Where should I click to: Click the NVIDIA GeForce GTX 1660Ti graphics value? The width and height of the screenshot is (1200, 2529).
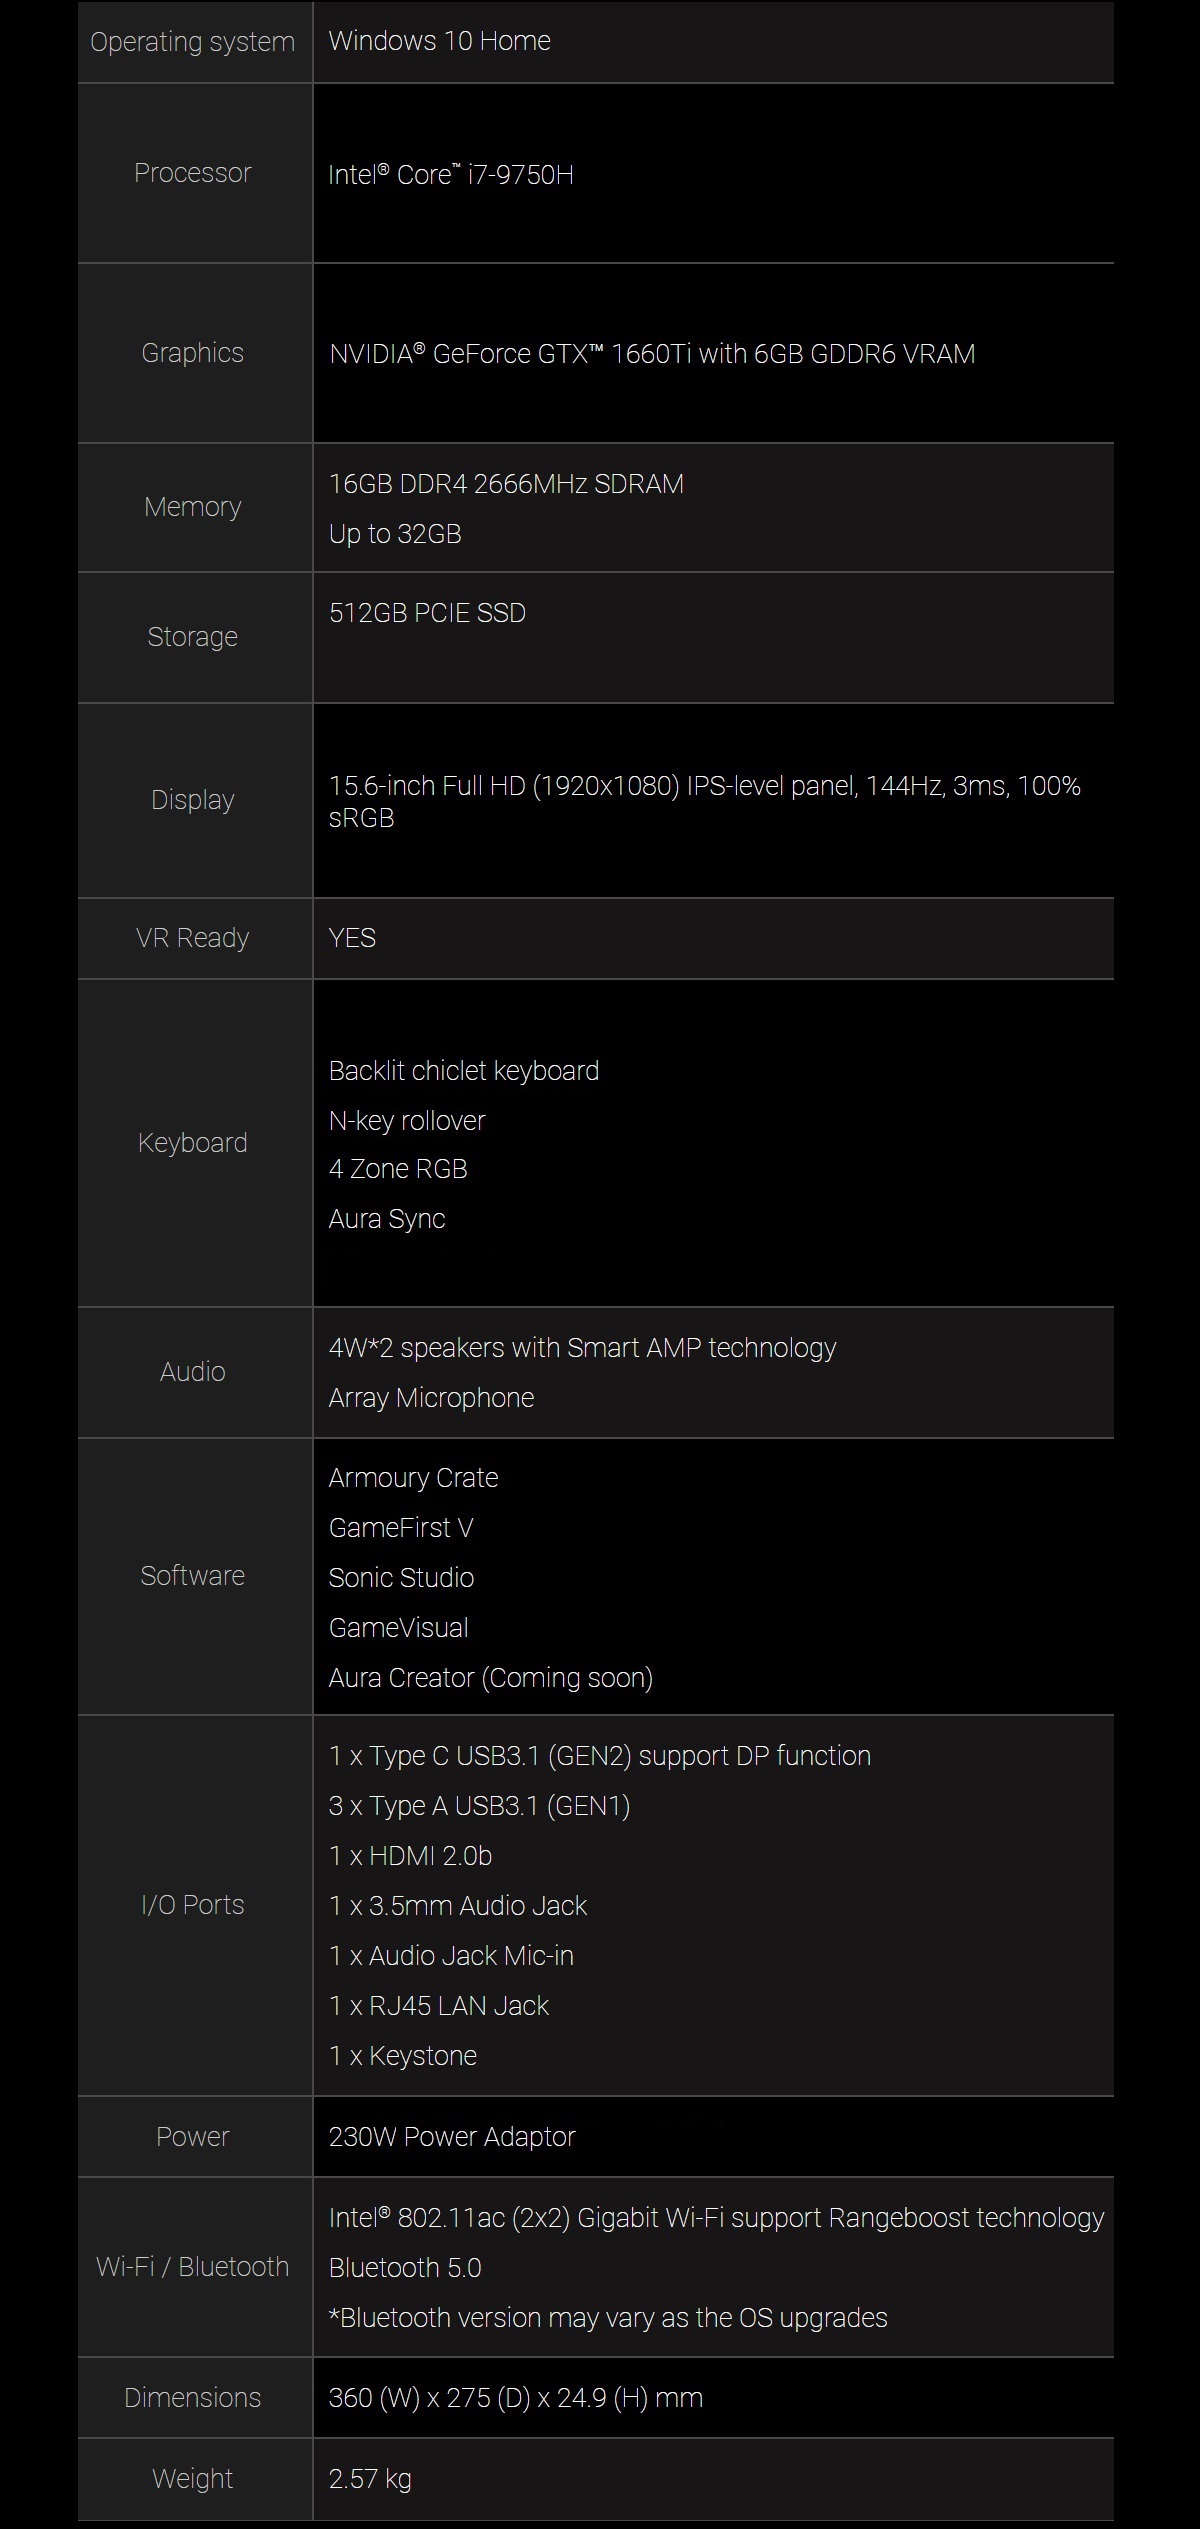click(652, 354)
